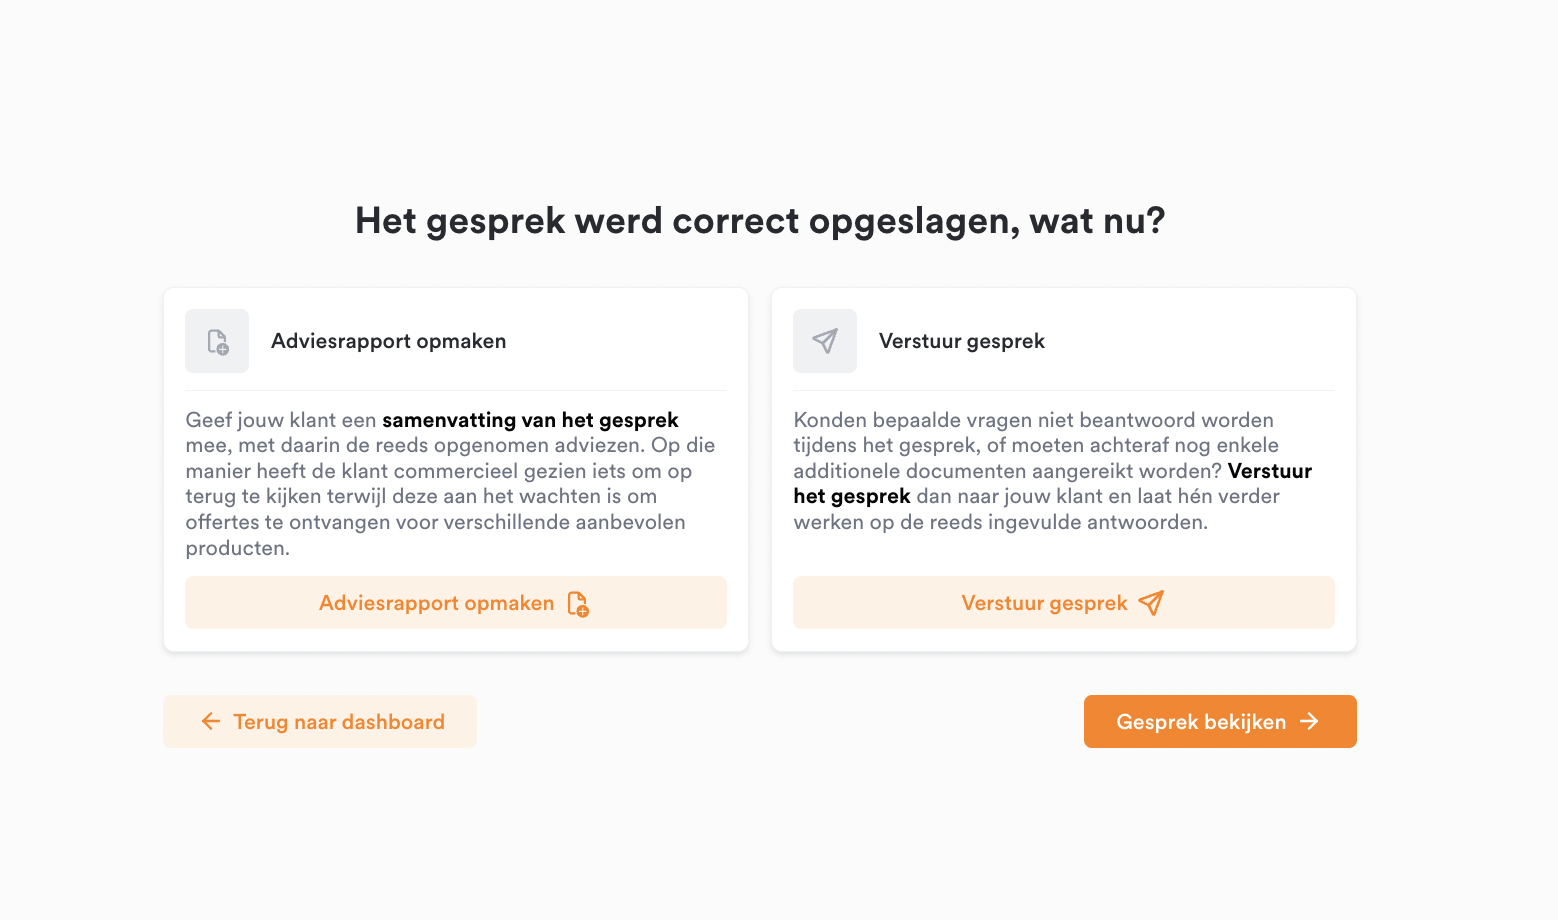
Task: Click the document-plus icon beside the Adviesrapport opmaken title
Action: [217, 341]
